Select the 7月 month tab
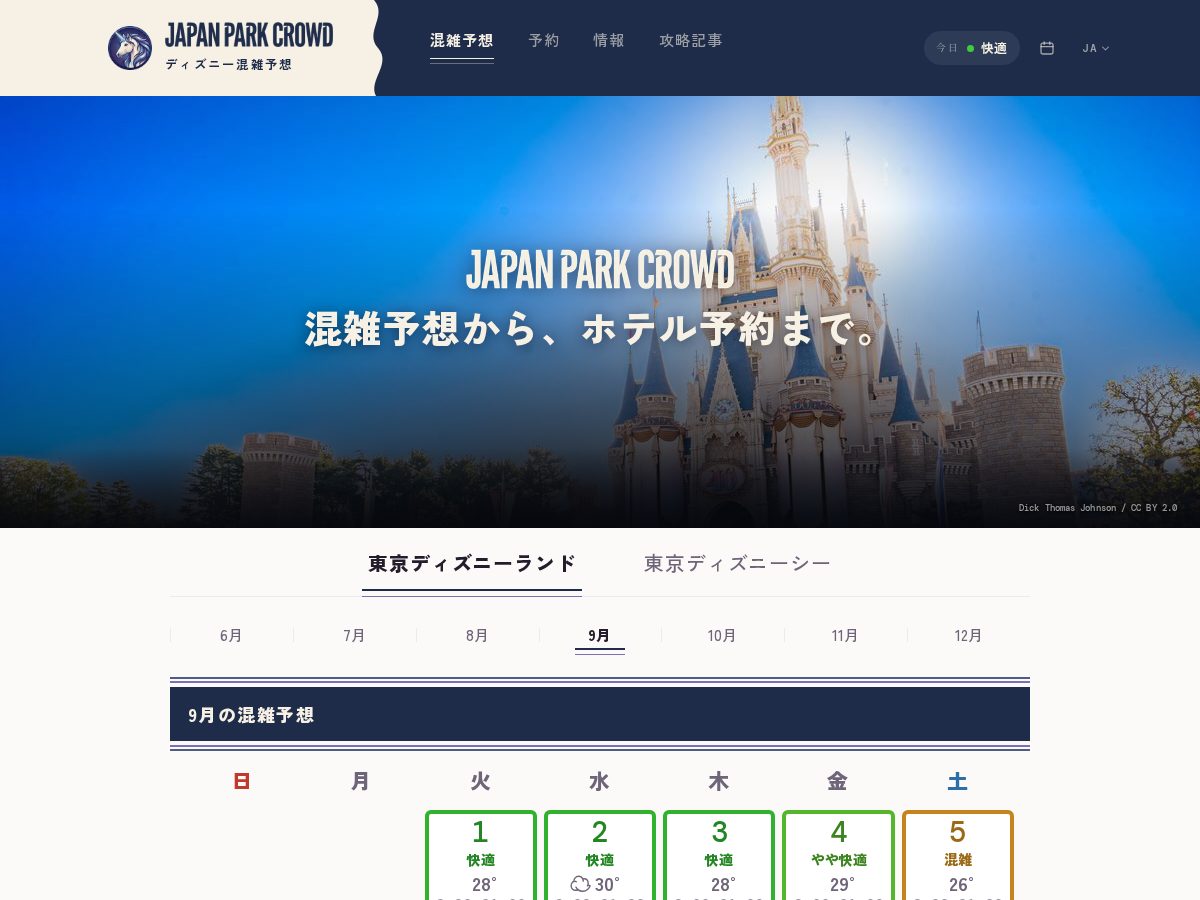The image size is (1200, 900). pyautogui.click(x=354, y=636)
